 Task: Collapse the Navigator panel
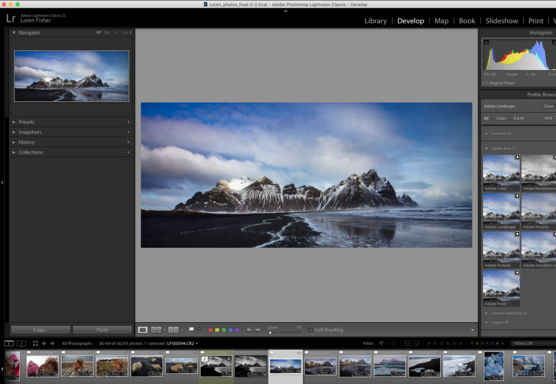(13, 33)
